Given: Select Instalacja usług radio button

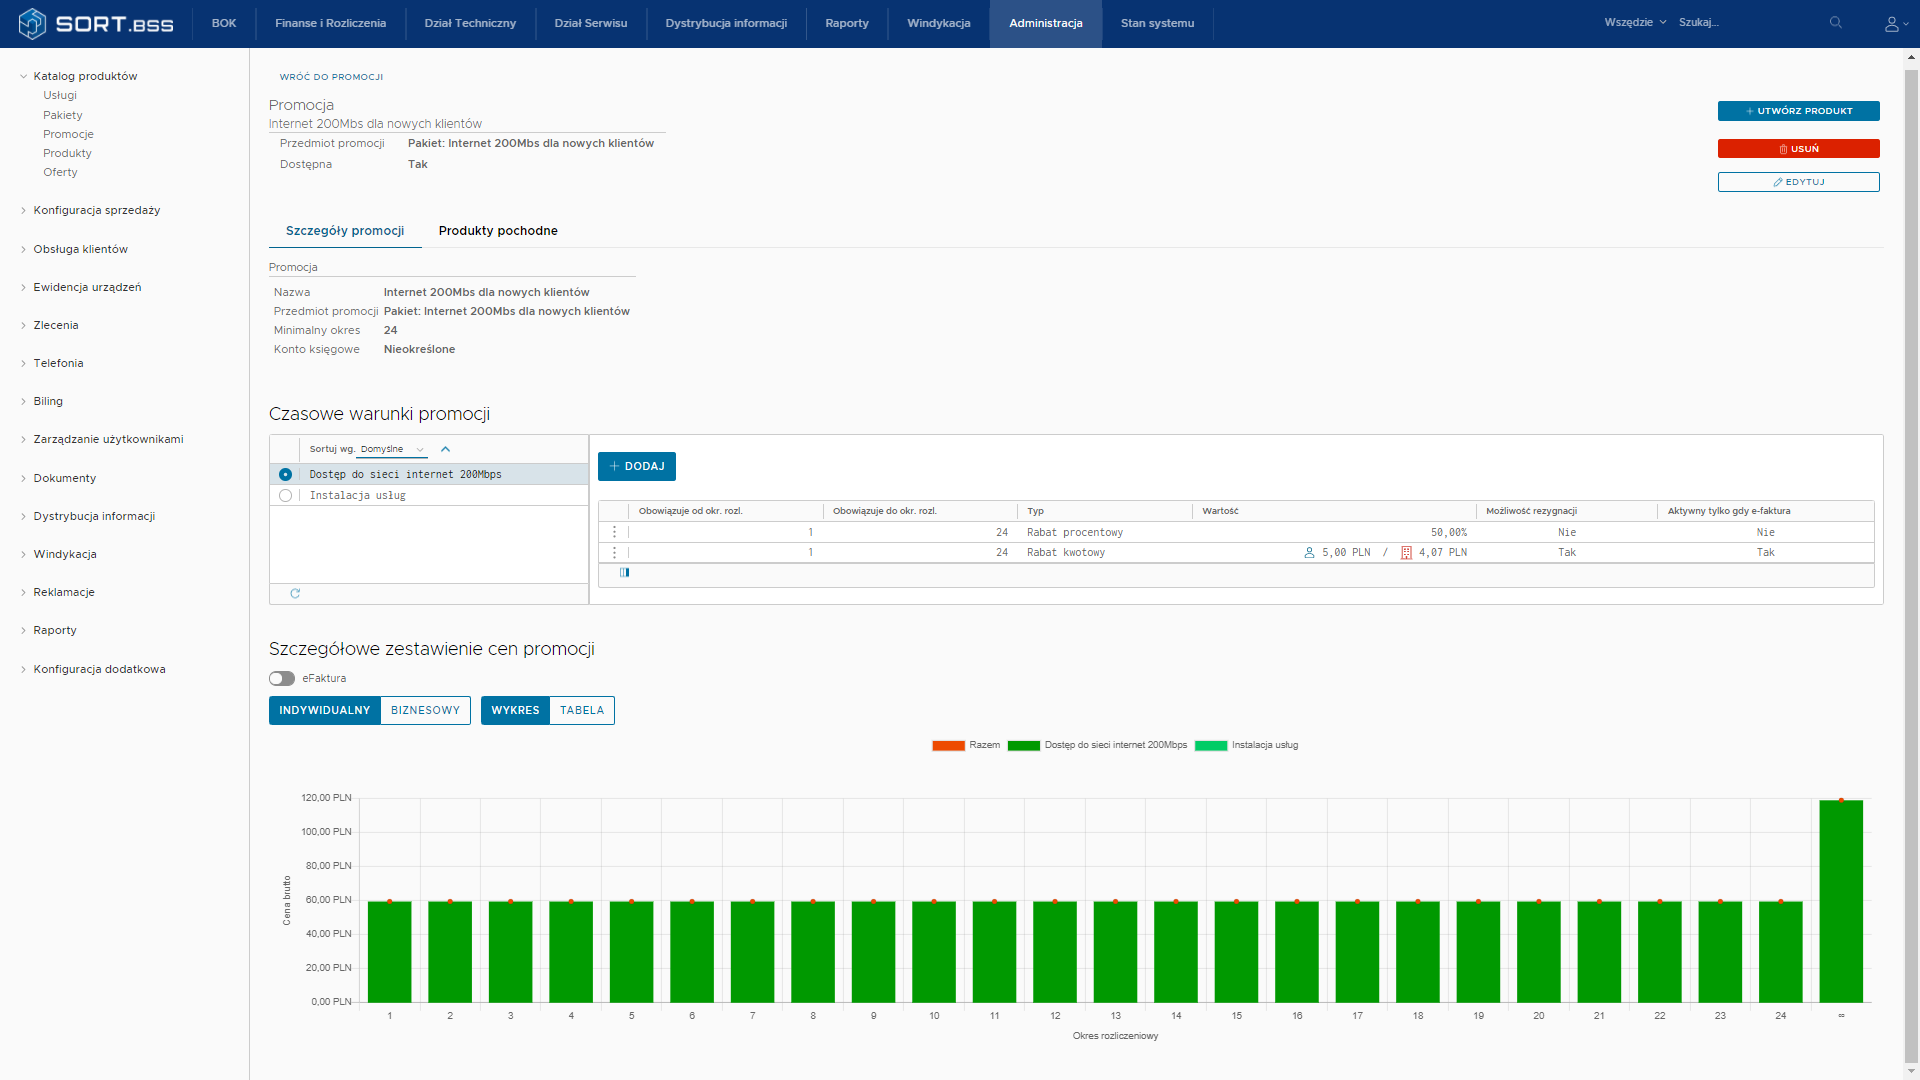Looking at the screenshot, I should pos(286,496).
